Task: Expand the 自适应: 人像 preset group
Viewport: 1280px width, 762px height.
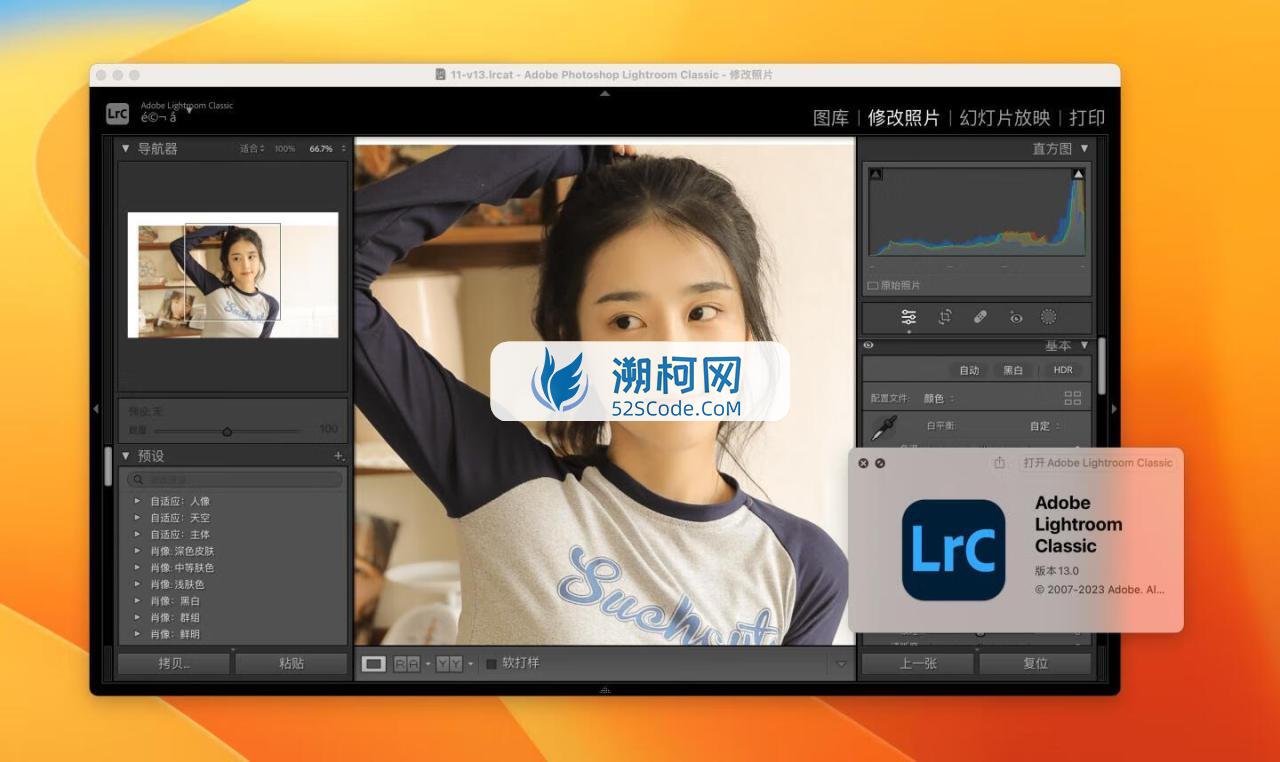Action: 138,501
